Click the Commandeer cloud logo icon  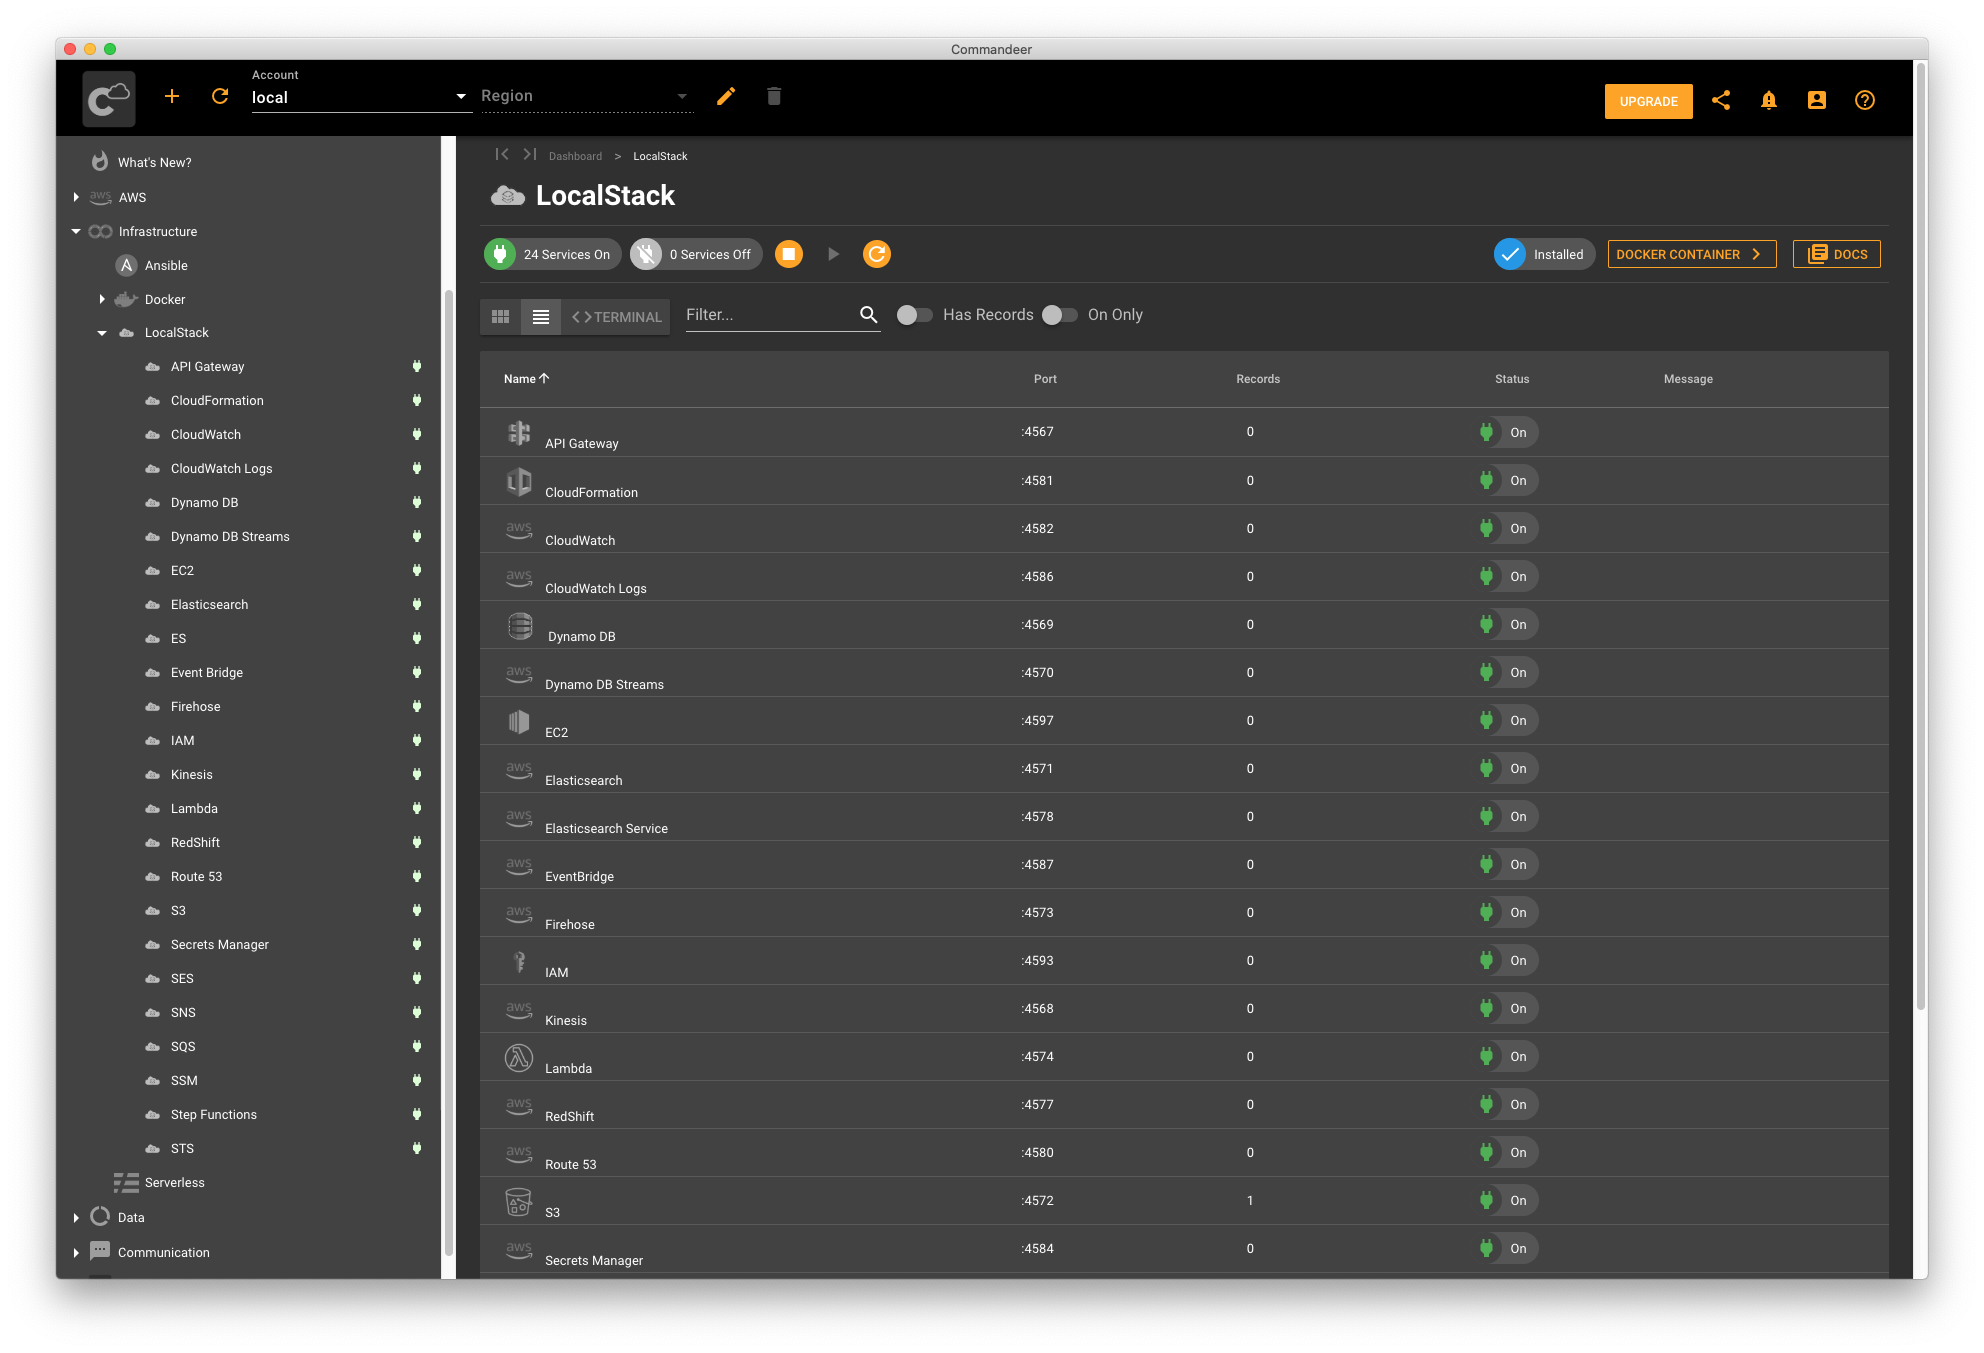(x=109, y=98)
